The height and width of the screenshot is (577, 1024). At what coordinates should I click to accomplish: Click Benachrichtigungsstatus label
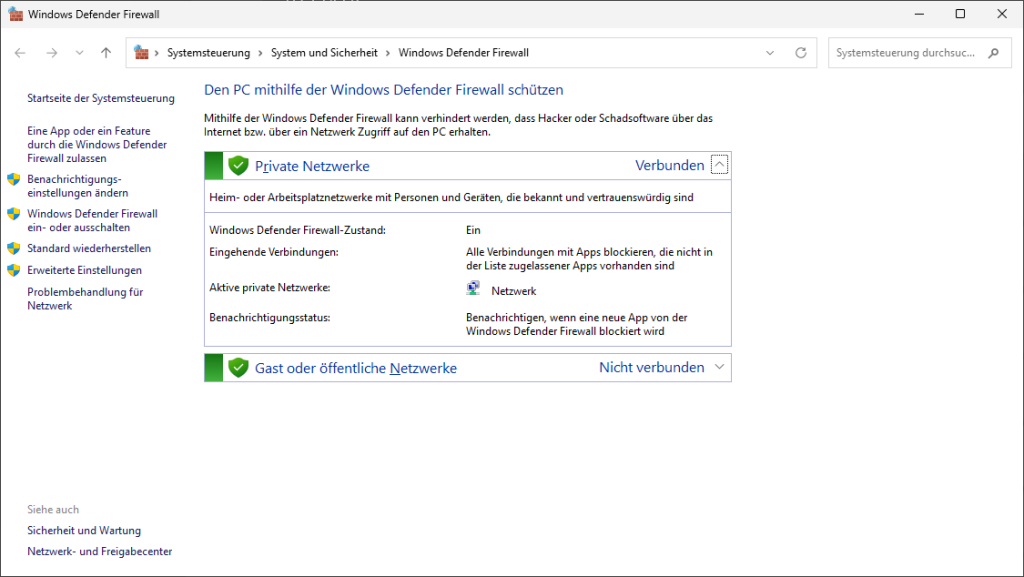pyautogui.click(x=270, y=317)
